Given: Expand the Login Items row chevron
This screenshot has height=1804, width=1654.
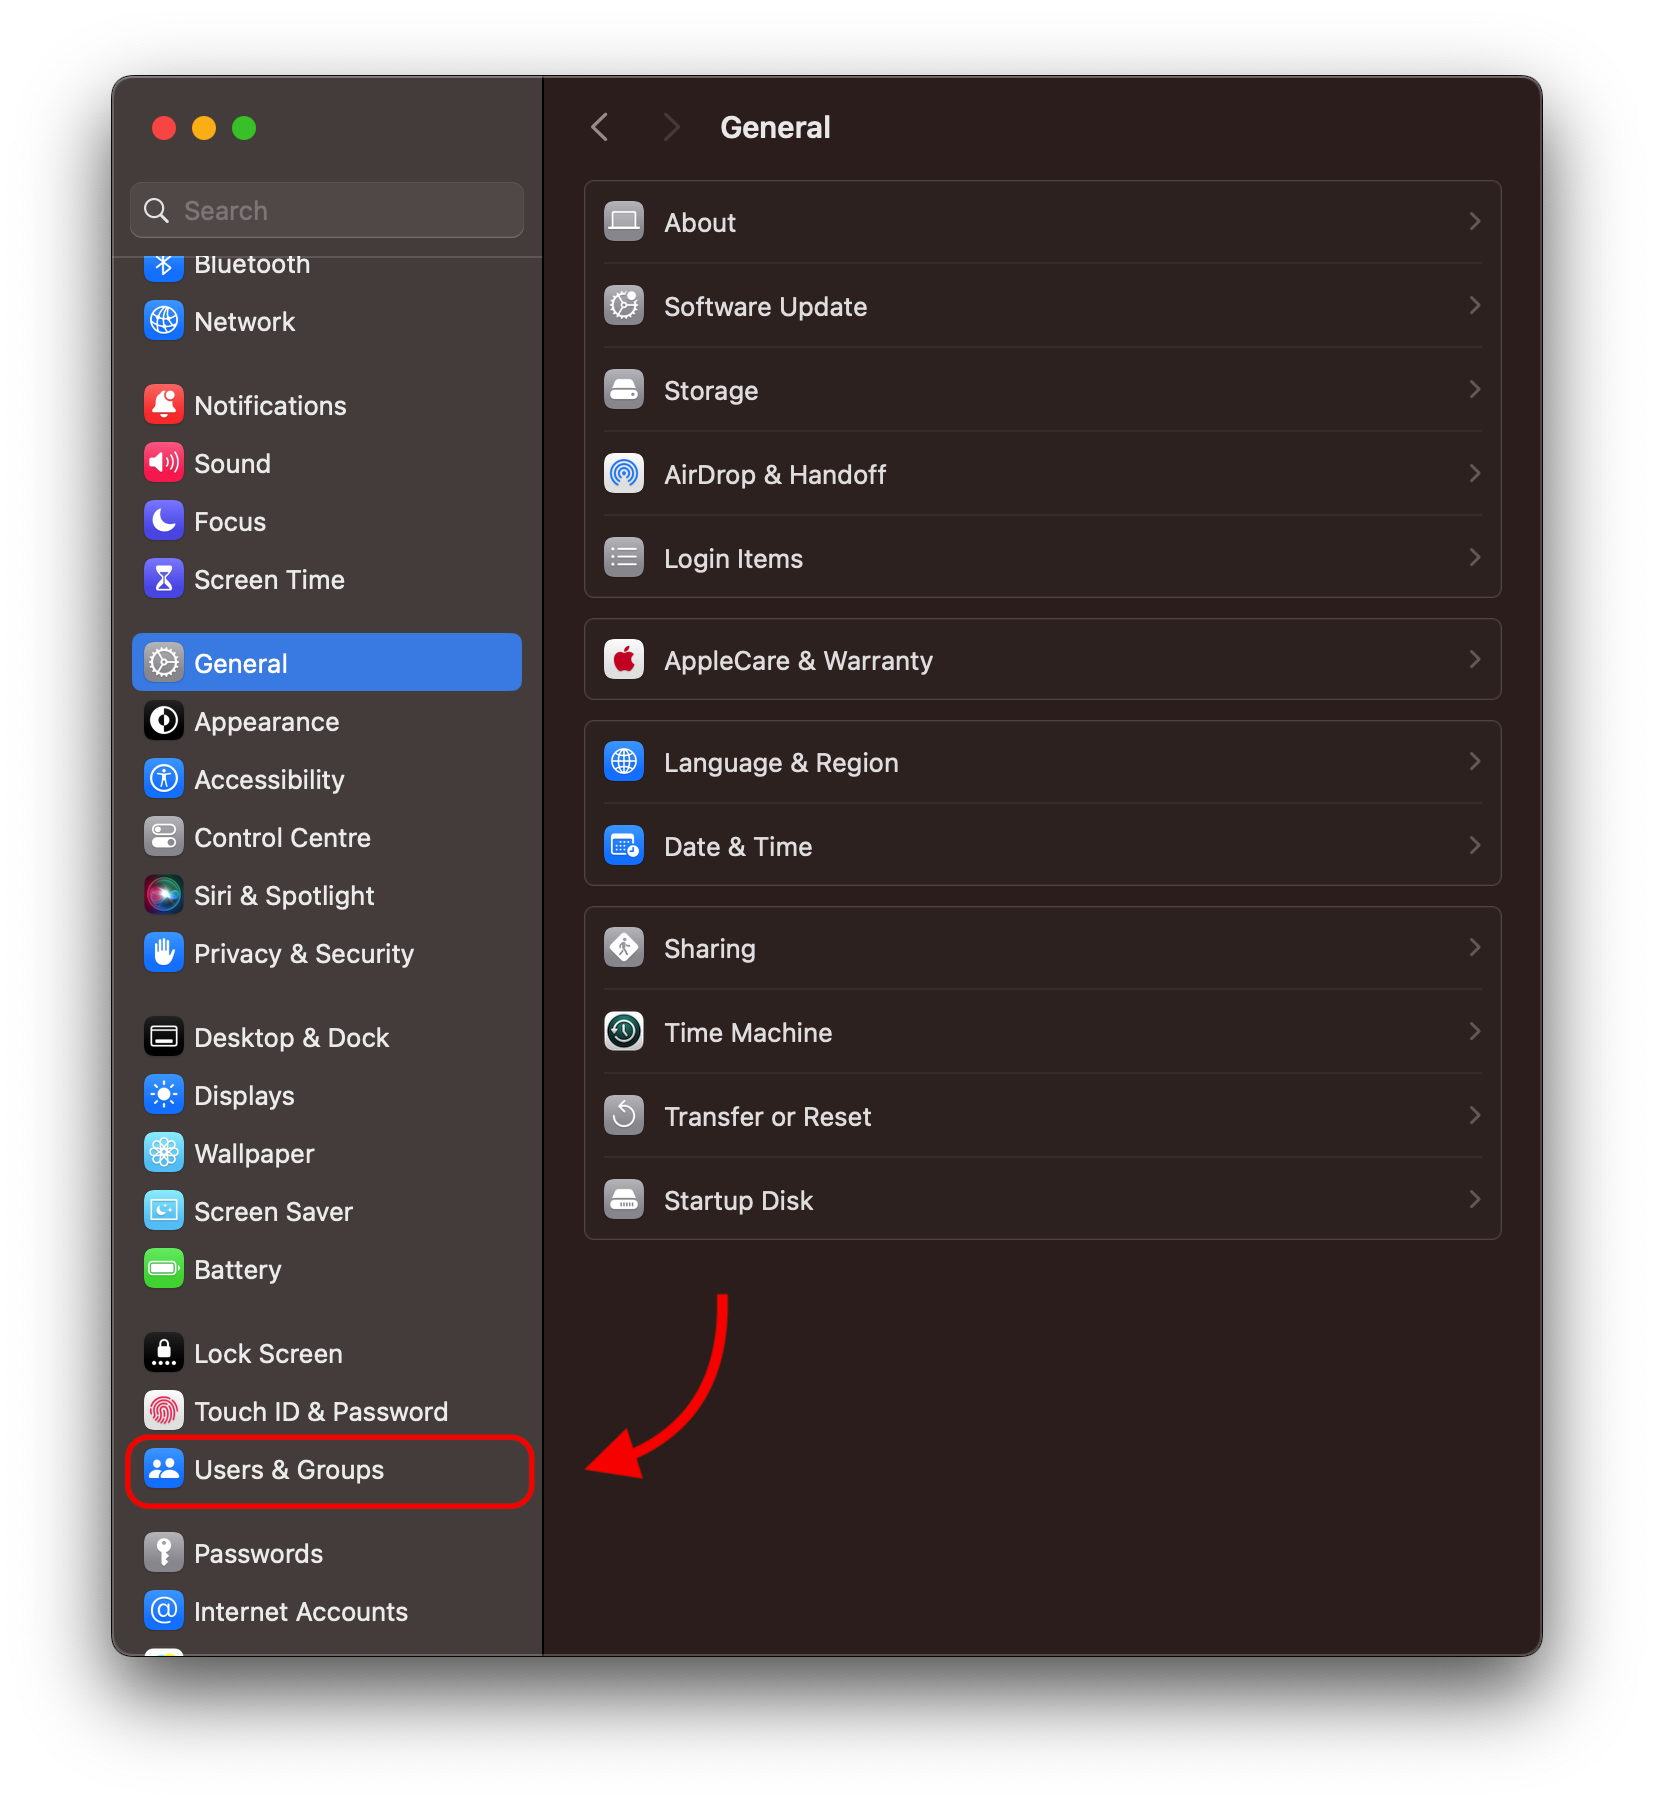Looking at the screenshot, I should click(x=1475, y=557).
